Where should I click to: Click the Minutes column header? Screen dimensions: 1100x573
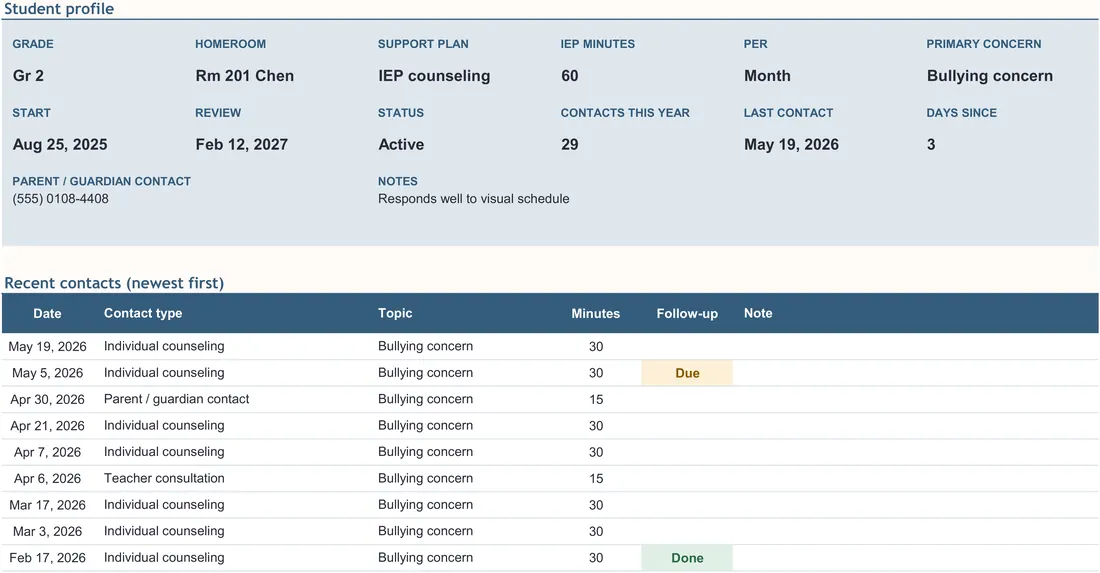pyautogui.click(x=596, y=314)
